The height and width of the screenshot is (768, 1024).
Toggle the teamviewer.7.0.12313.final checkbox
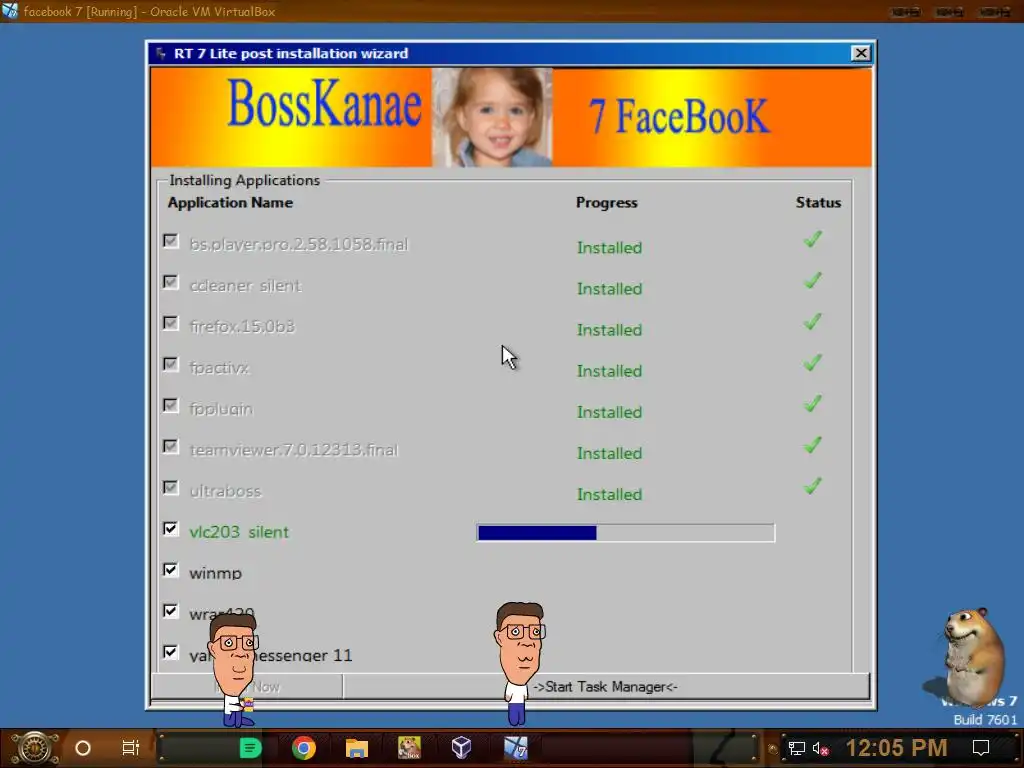click(x=170, y=447)
